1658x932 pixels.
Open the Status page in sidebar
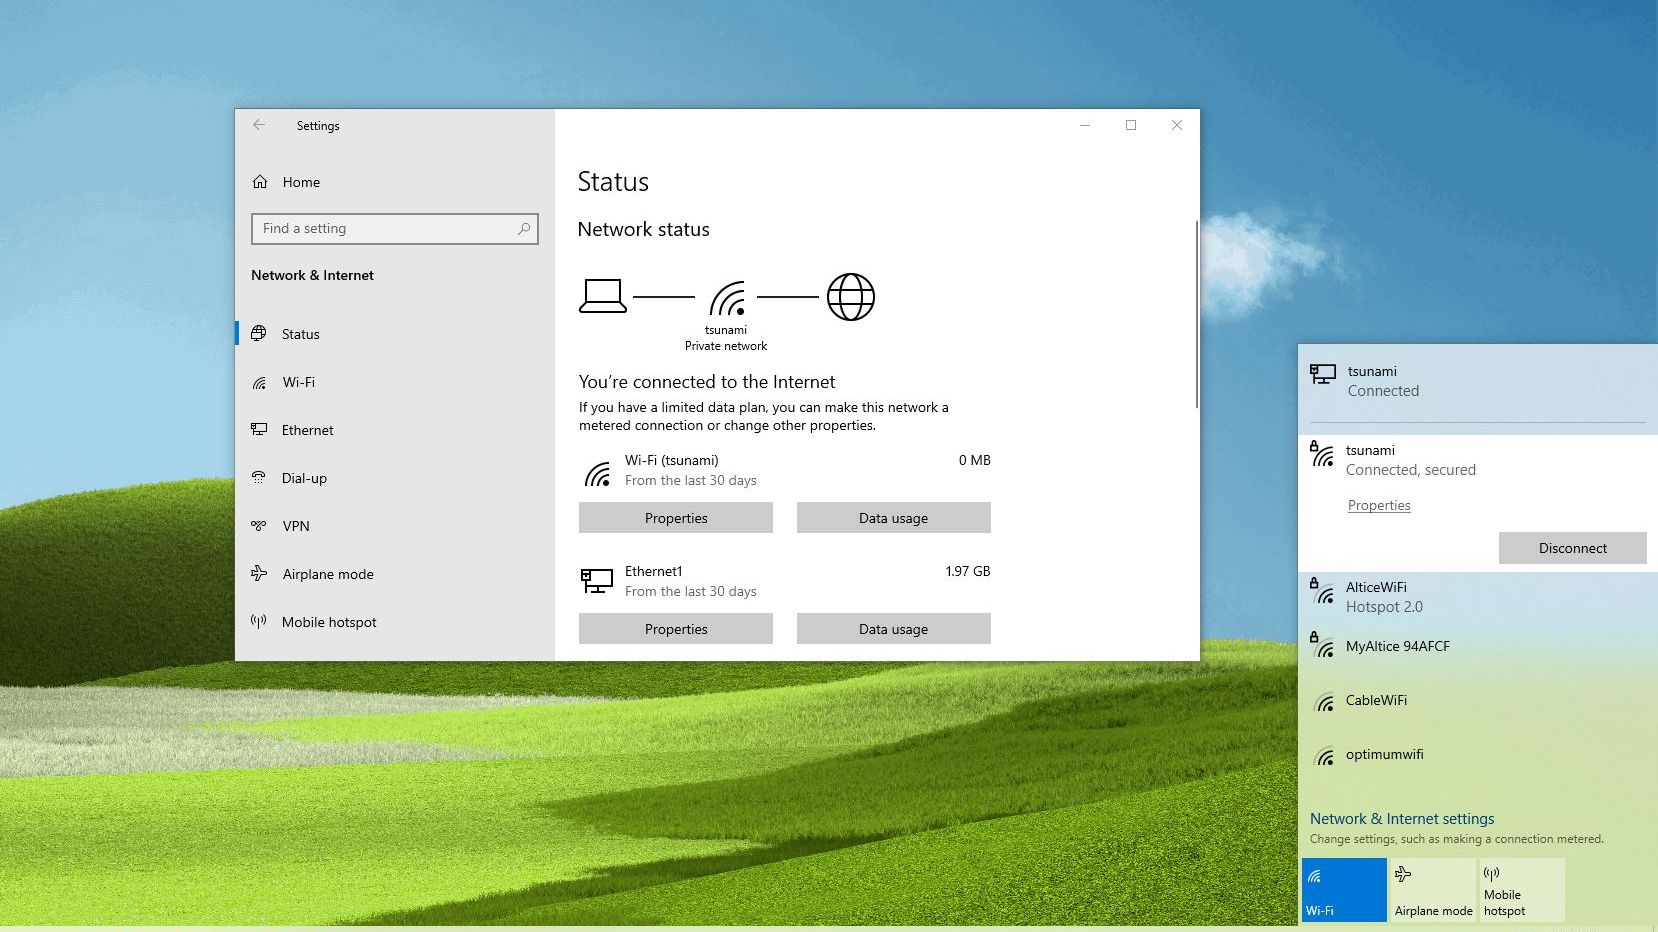[395, 334]
